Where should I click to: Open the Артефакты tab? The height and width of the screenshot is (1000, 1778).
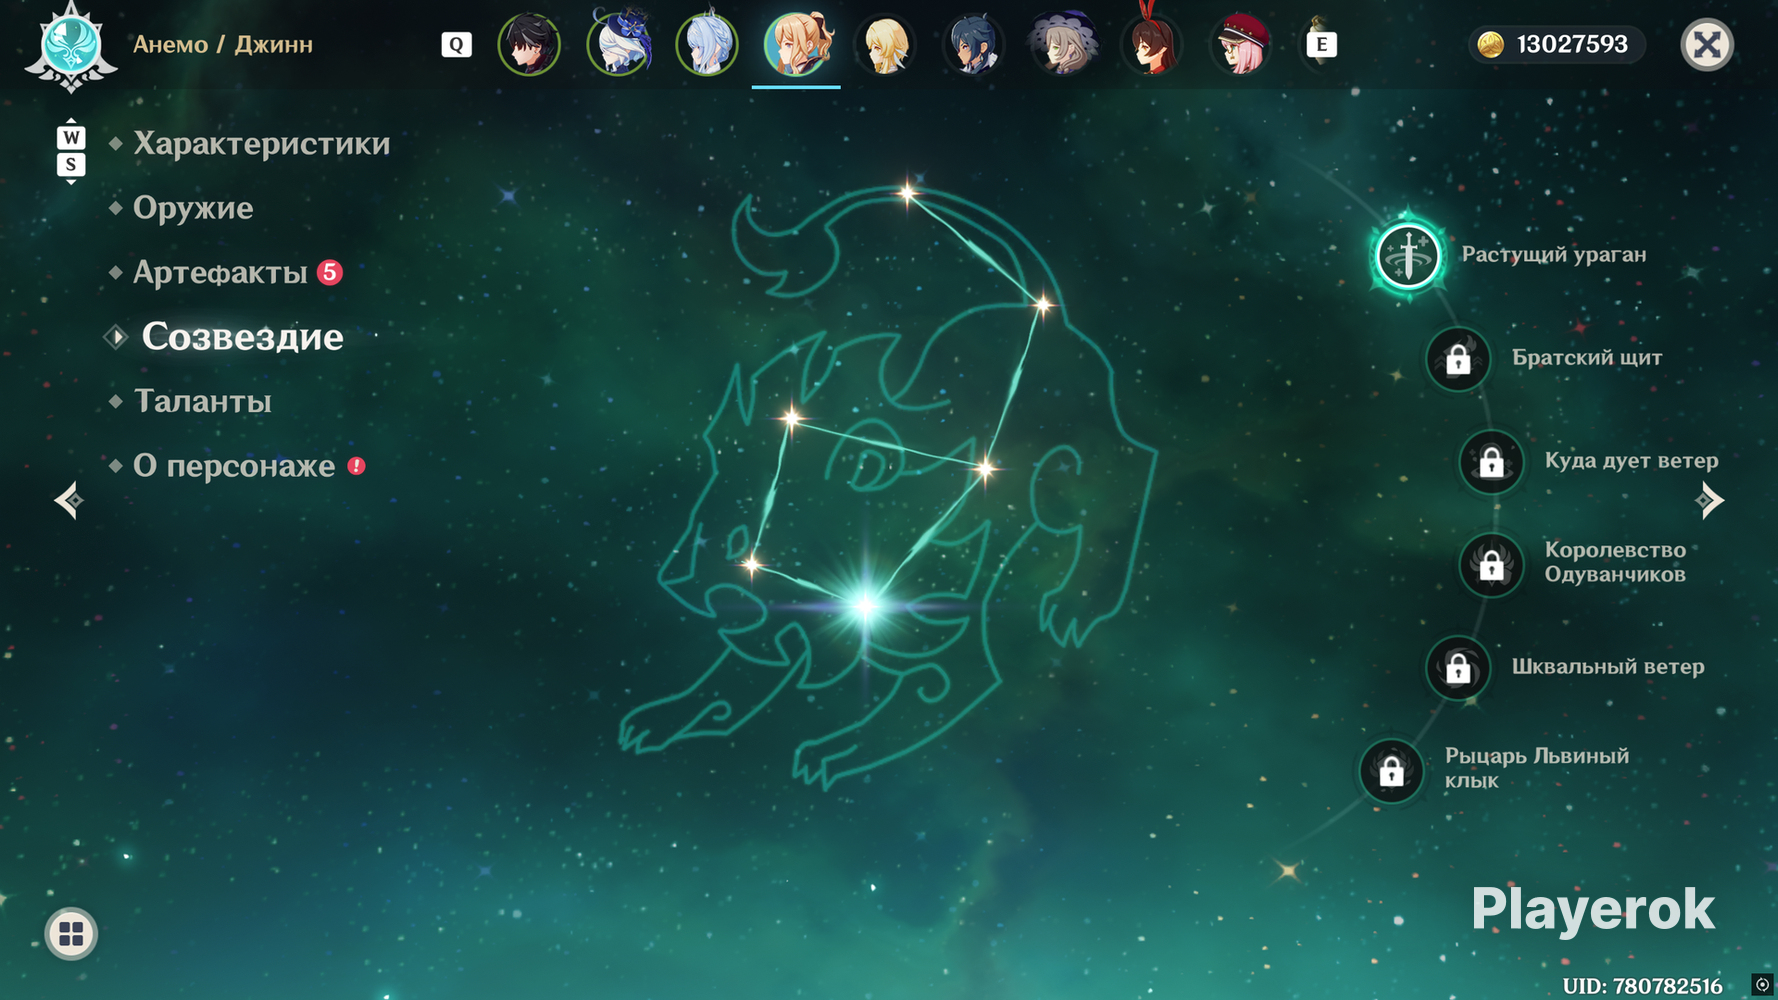click(220, 272)
